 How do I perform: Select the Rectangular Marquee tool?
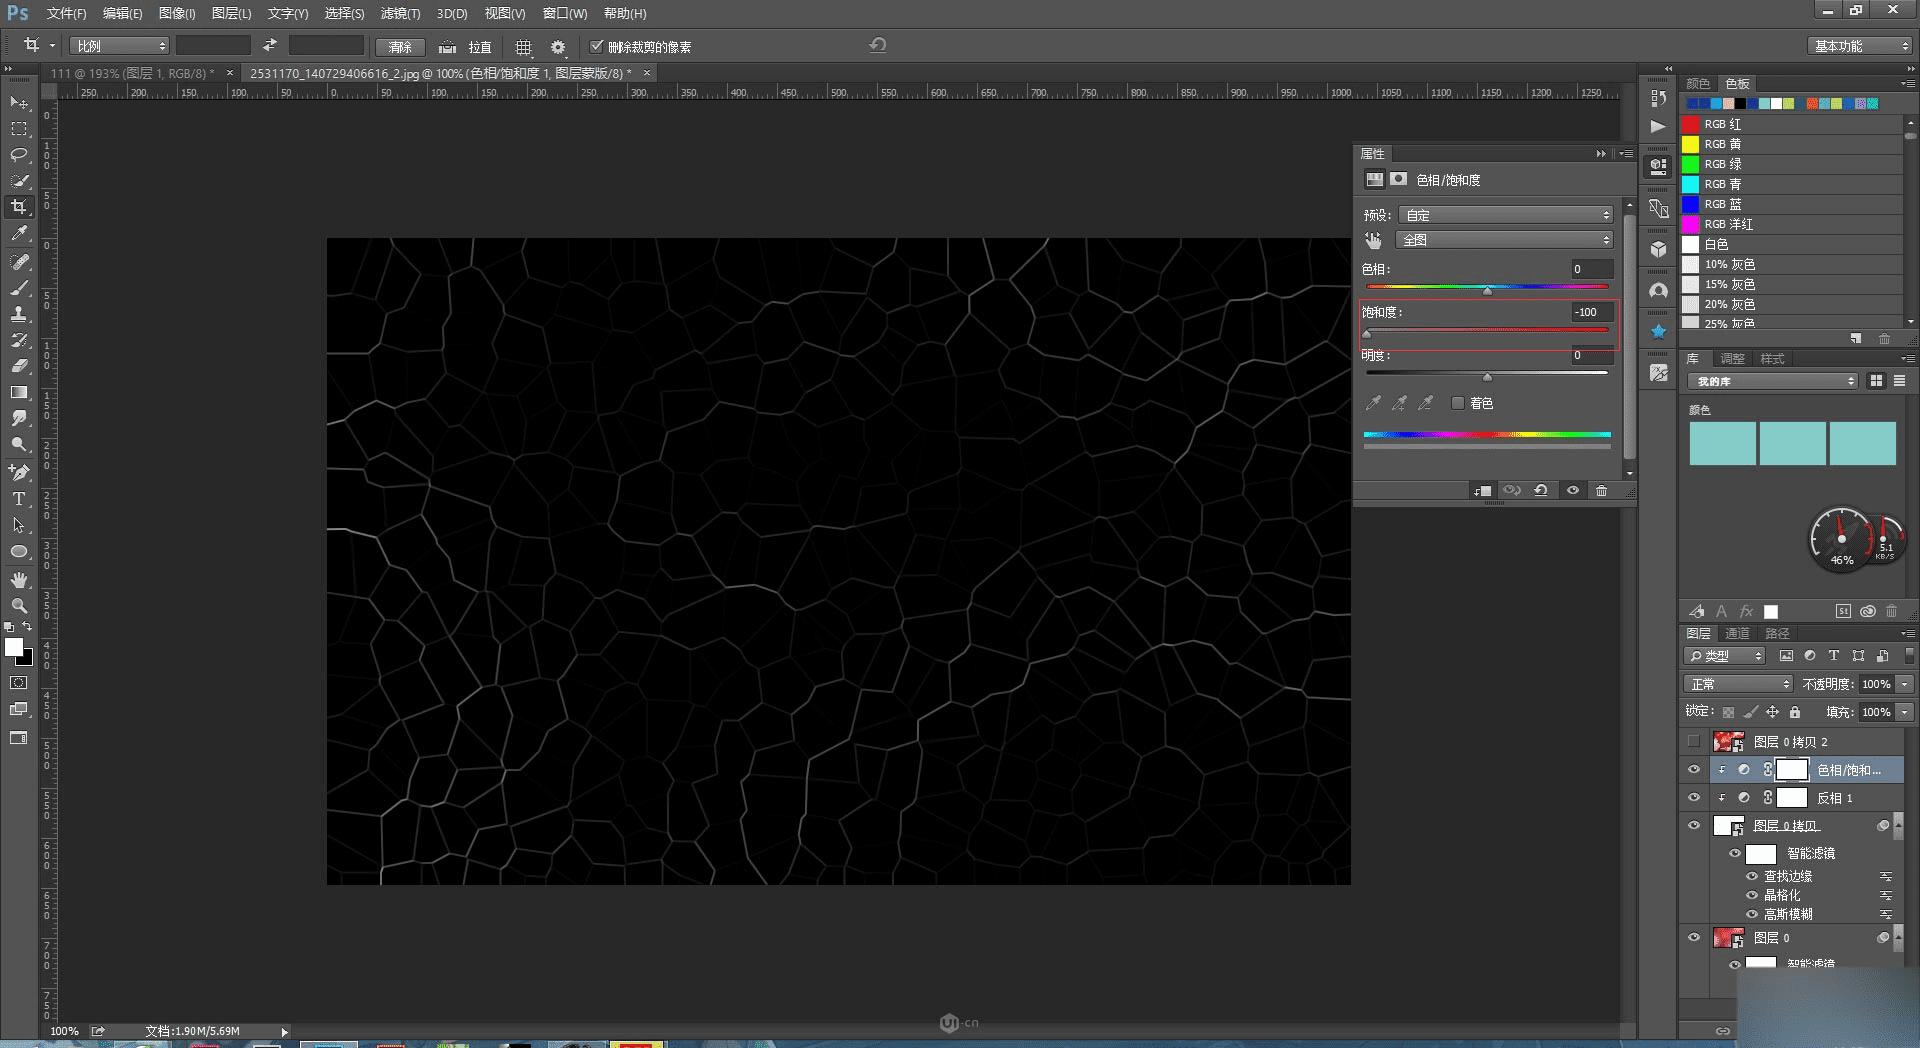click(19, 129)
